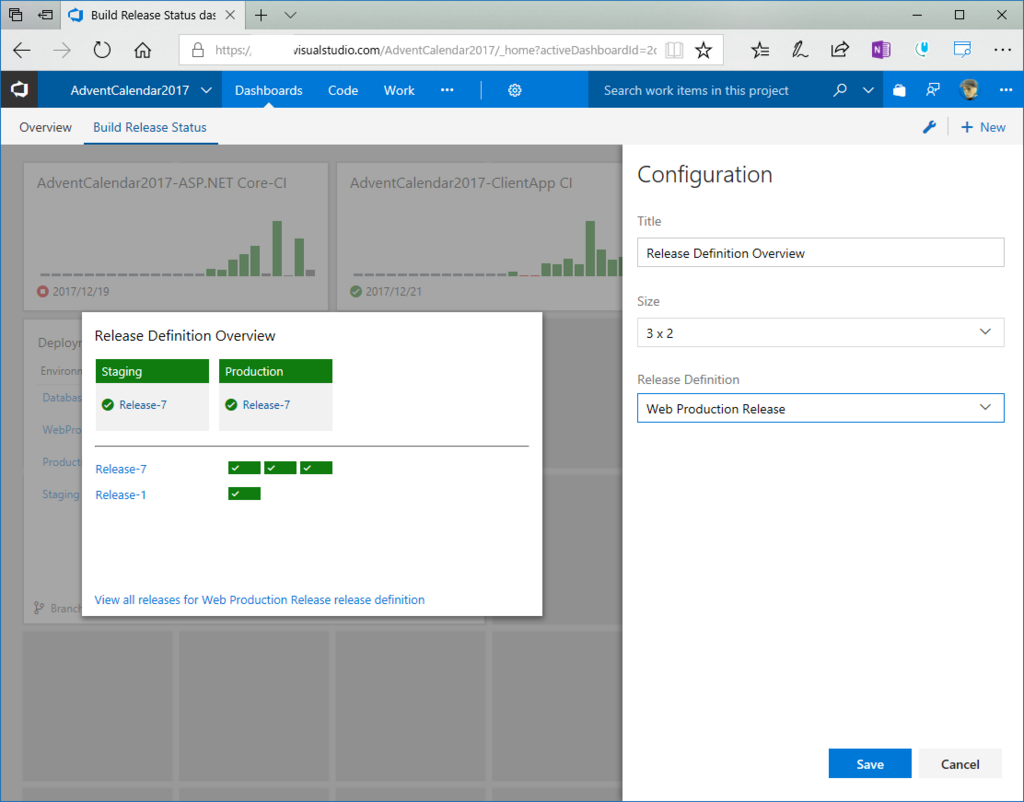The image size is (1024, 802).
Task: Click the dashboard edit wrench icon
Action: 929,127
